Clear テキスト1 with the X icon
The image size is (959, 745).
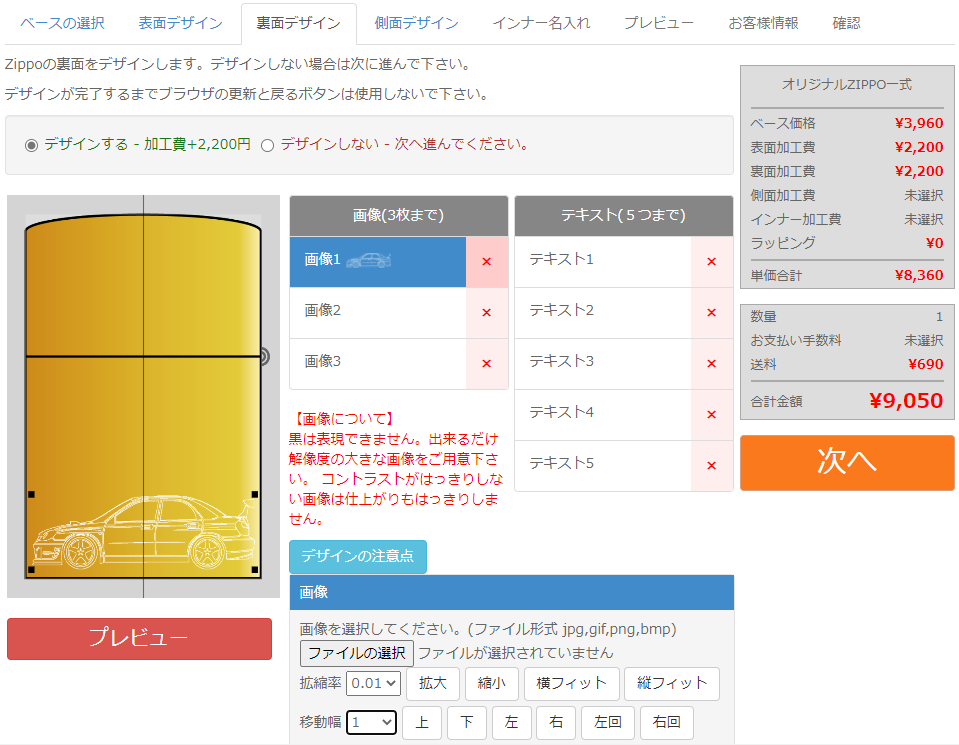pos(712,262)
